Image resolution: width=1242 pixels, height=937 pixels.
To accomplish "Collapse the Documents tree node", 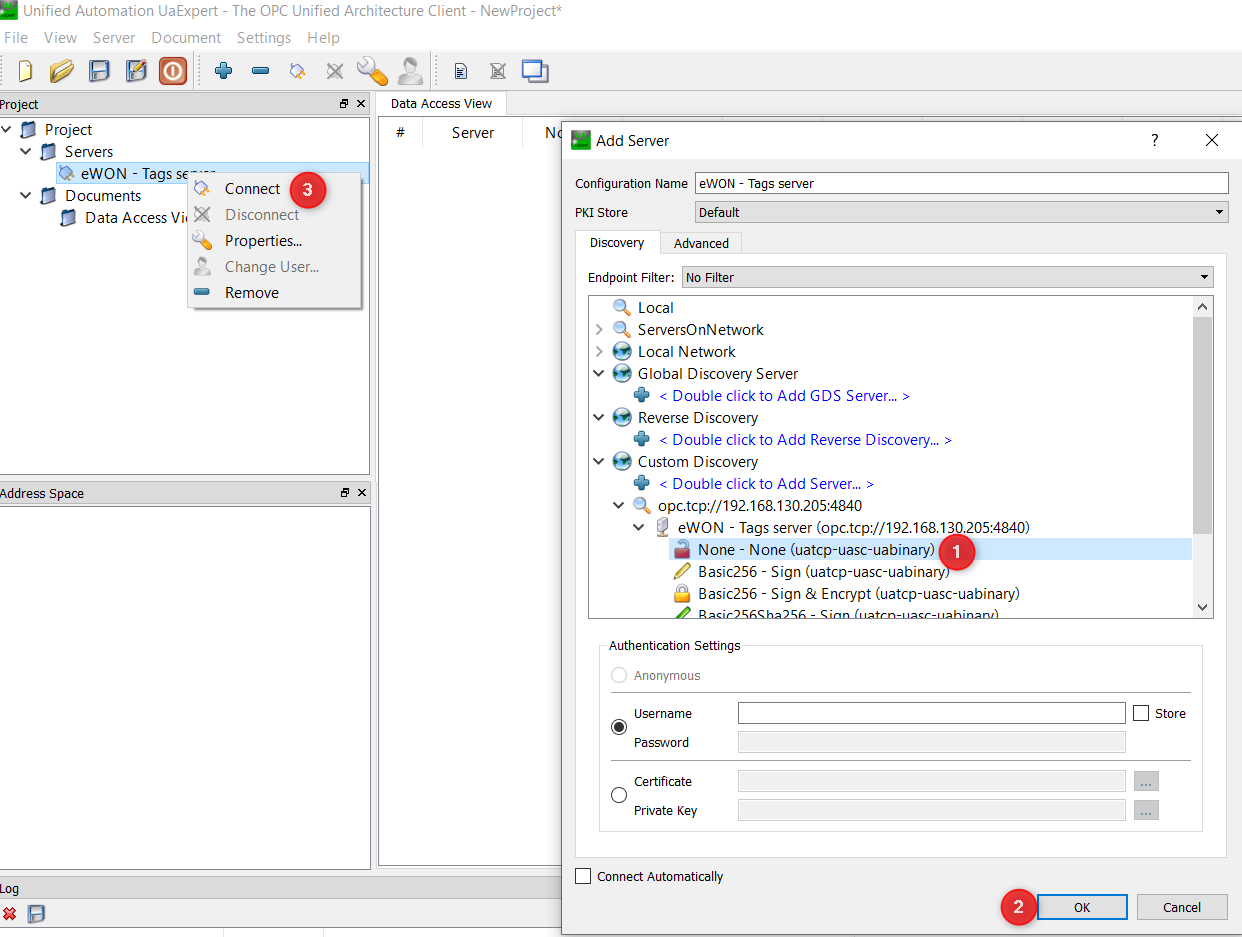I will point(26,196).
